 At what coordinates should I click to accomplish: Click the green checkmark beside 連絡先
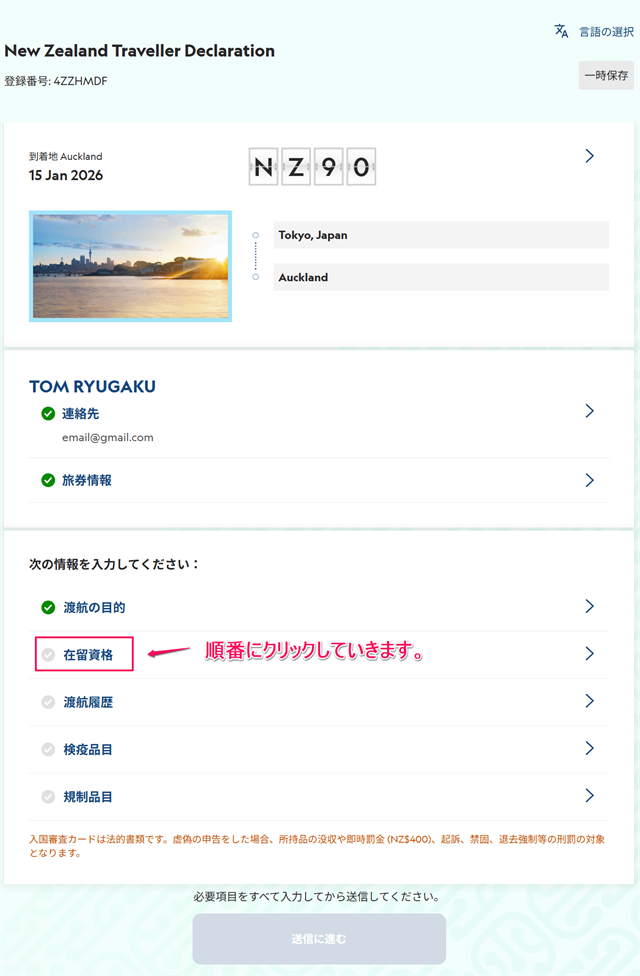pyautogui.click(x=49, y=413)
